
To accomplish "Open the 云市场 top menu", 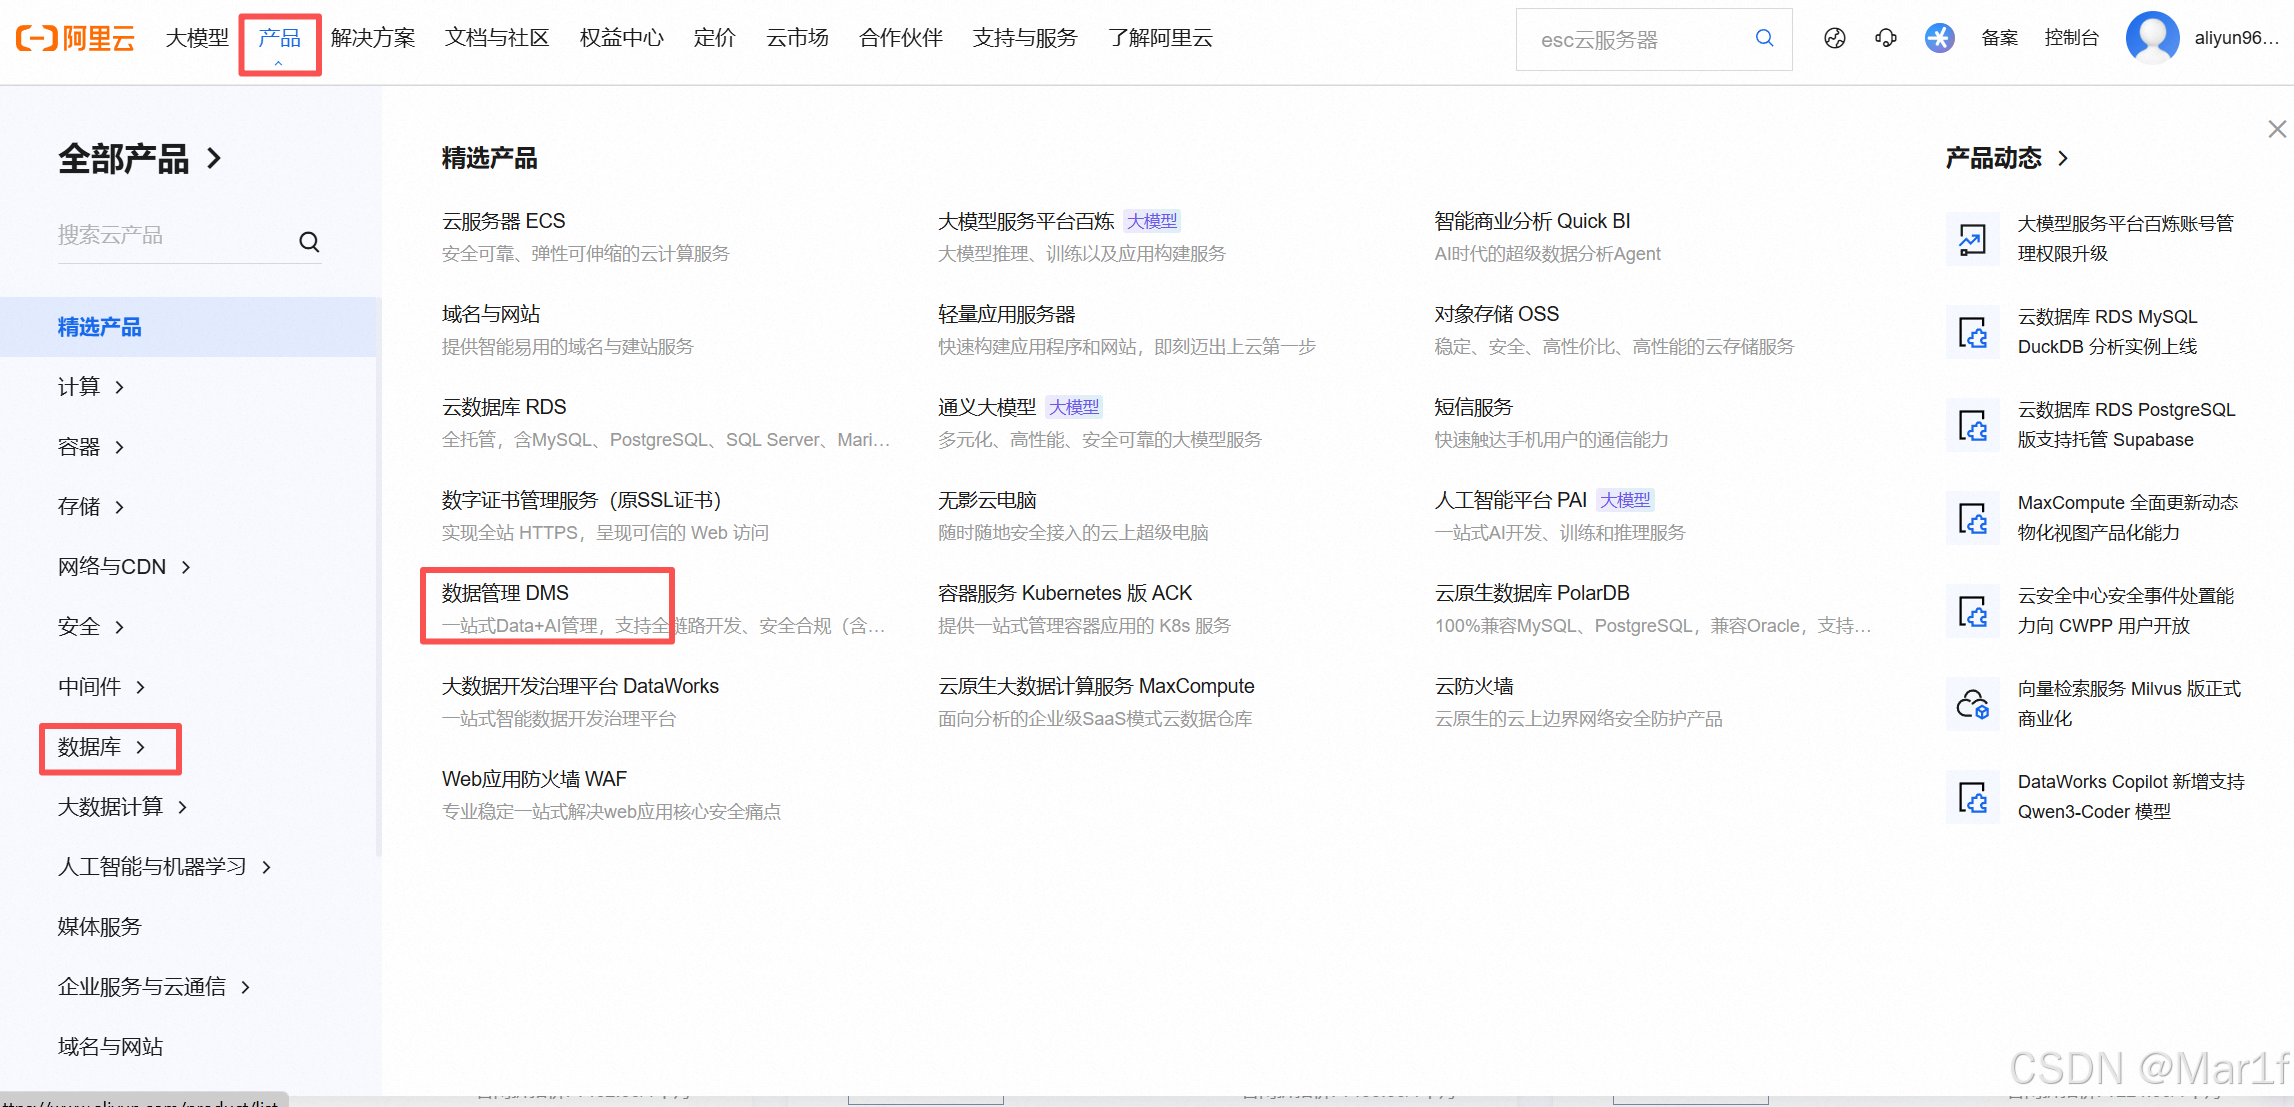I will pyautogui.click(x=797, y=38).
